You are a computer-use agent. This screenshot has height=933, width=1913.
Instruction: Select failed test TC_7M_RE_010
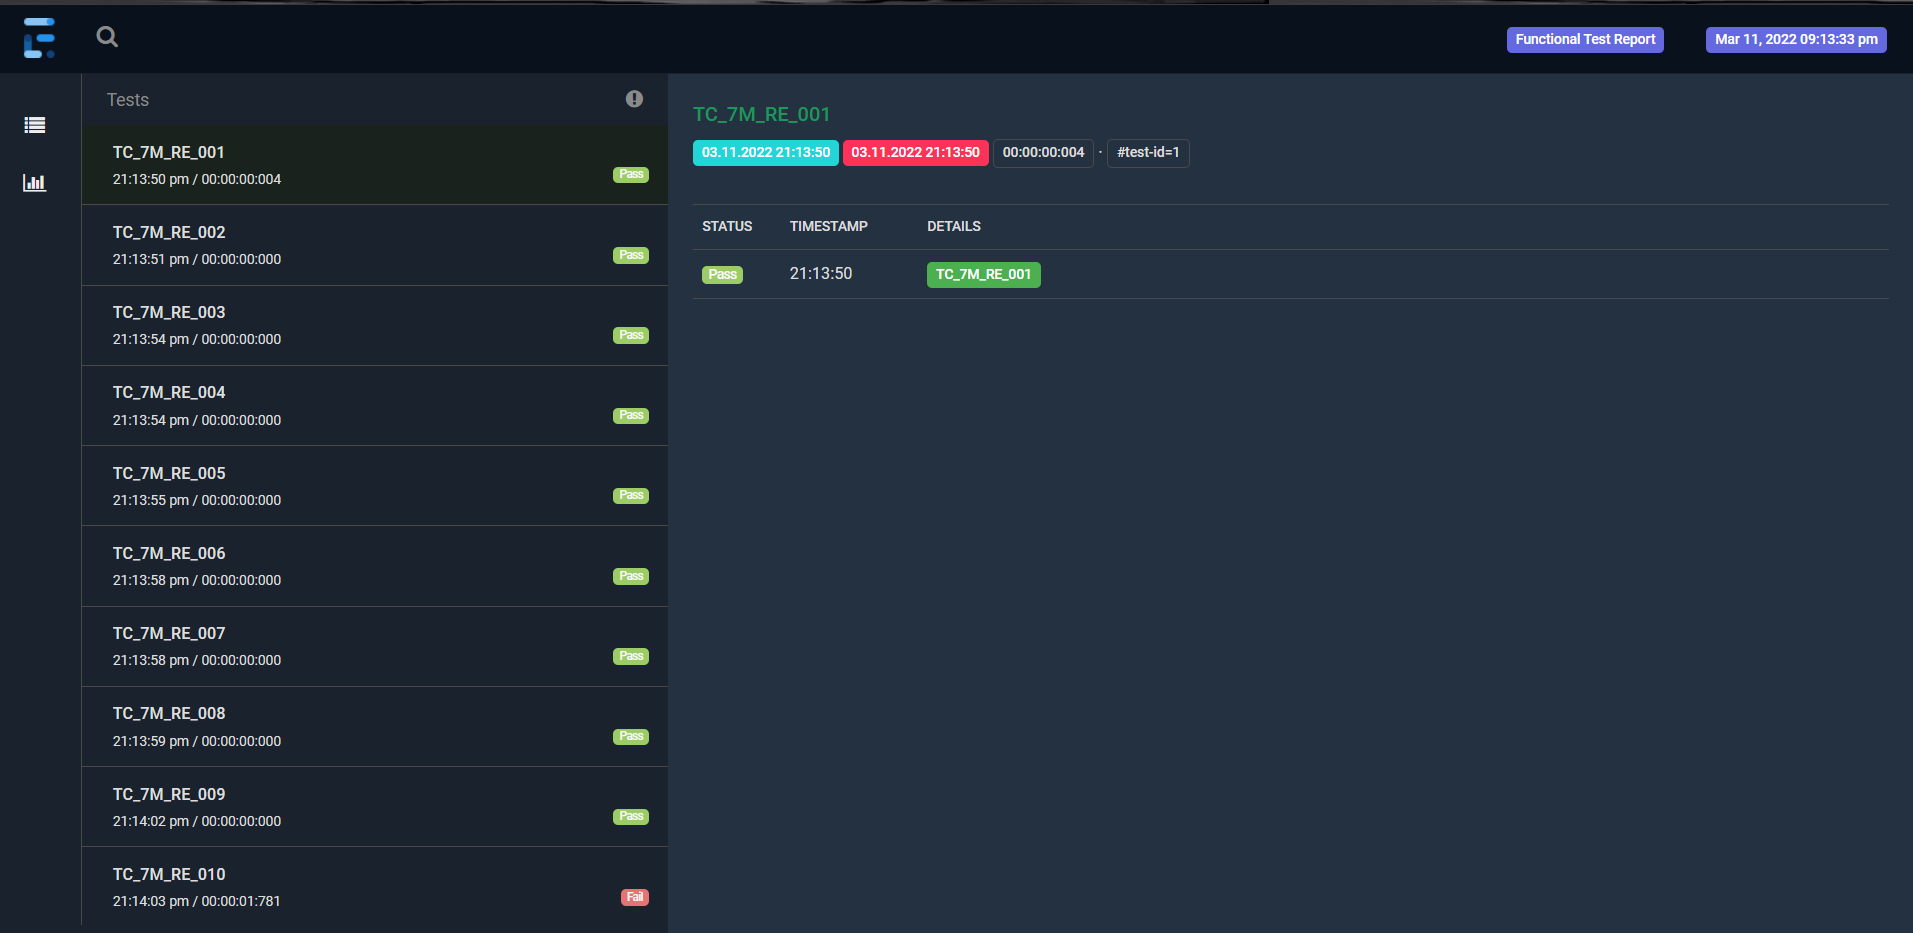click(x=375, y=887)
